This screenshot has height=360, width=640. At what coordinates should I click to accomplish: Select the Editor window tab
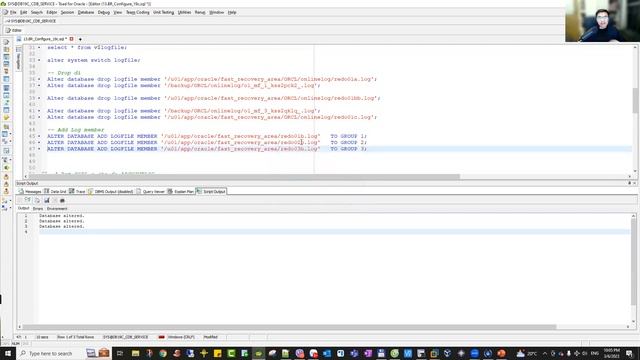[x=13, y=30]
